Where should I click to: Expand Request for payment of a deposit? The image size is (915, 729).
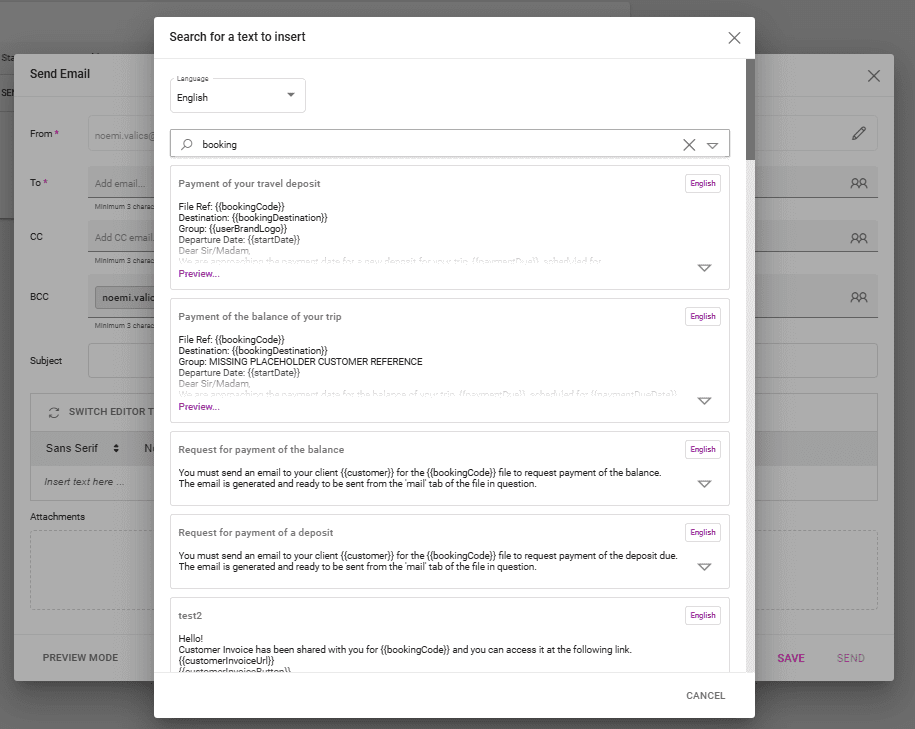coord(704,567)
